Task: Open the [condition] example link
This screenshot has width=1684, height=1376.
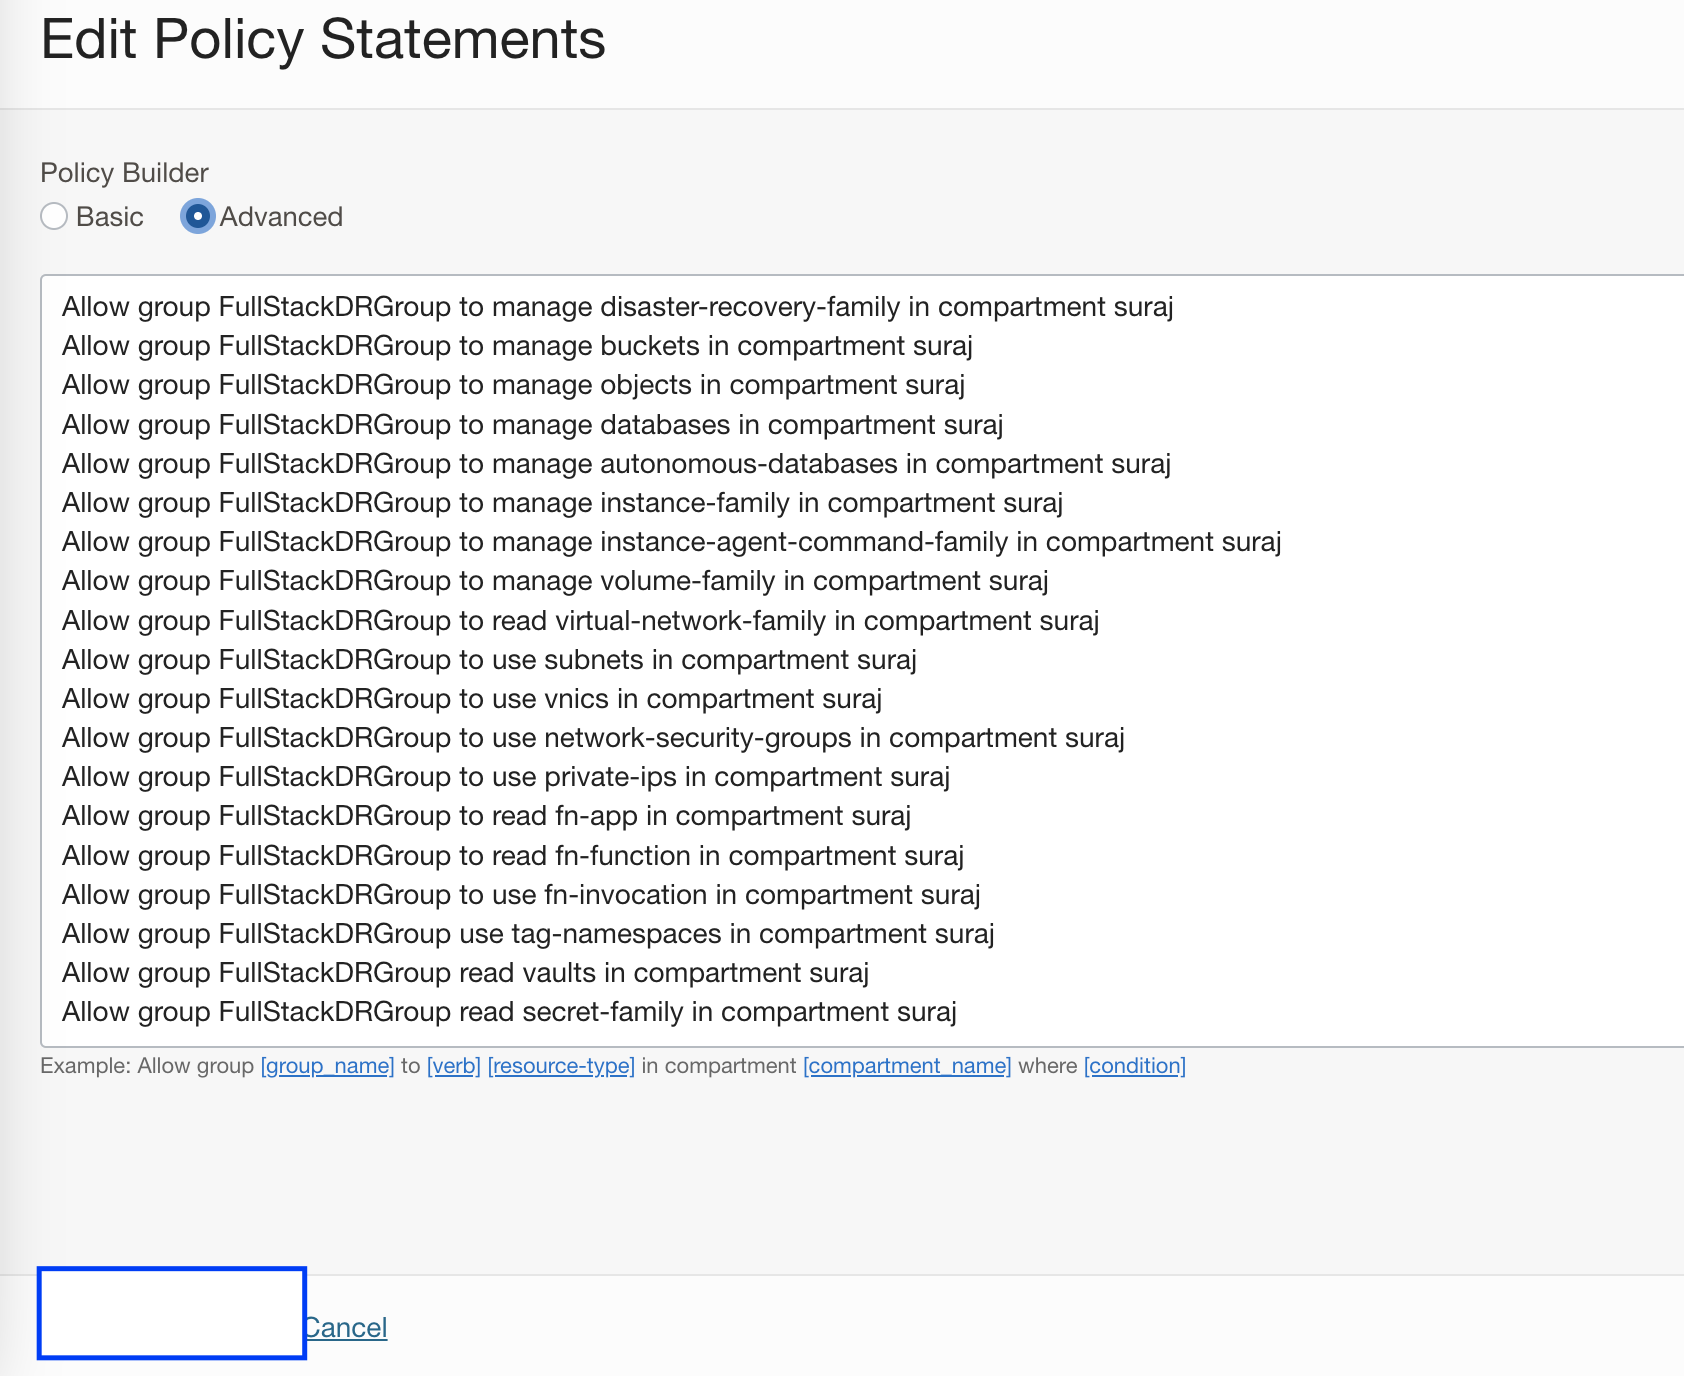Action: point(1134,1066)
